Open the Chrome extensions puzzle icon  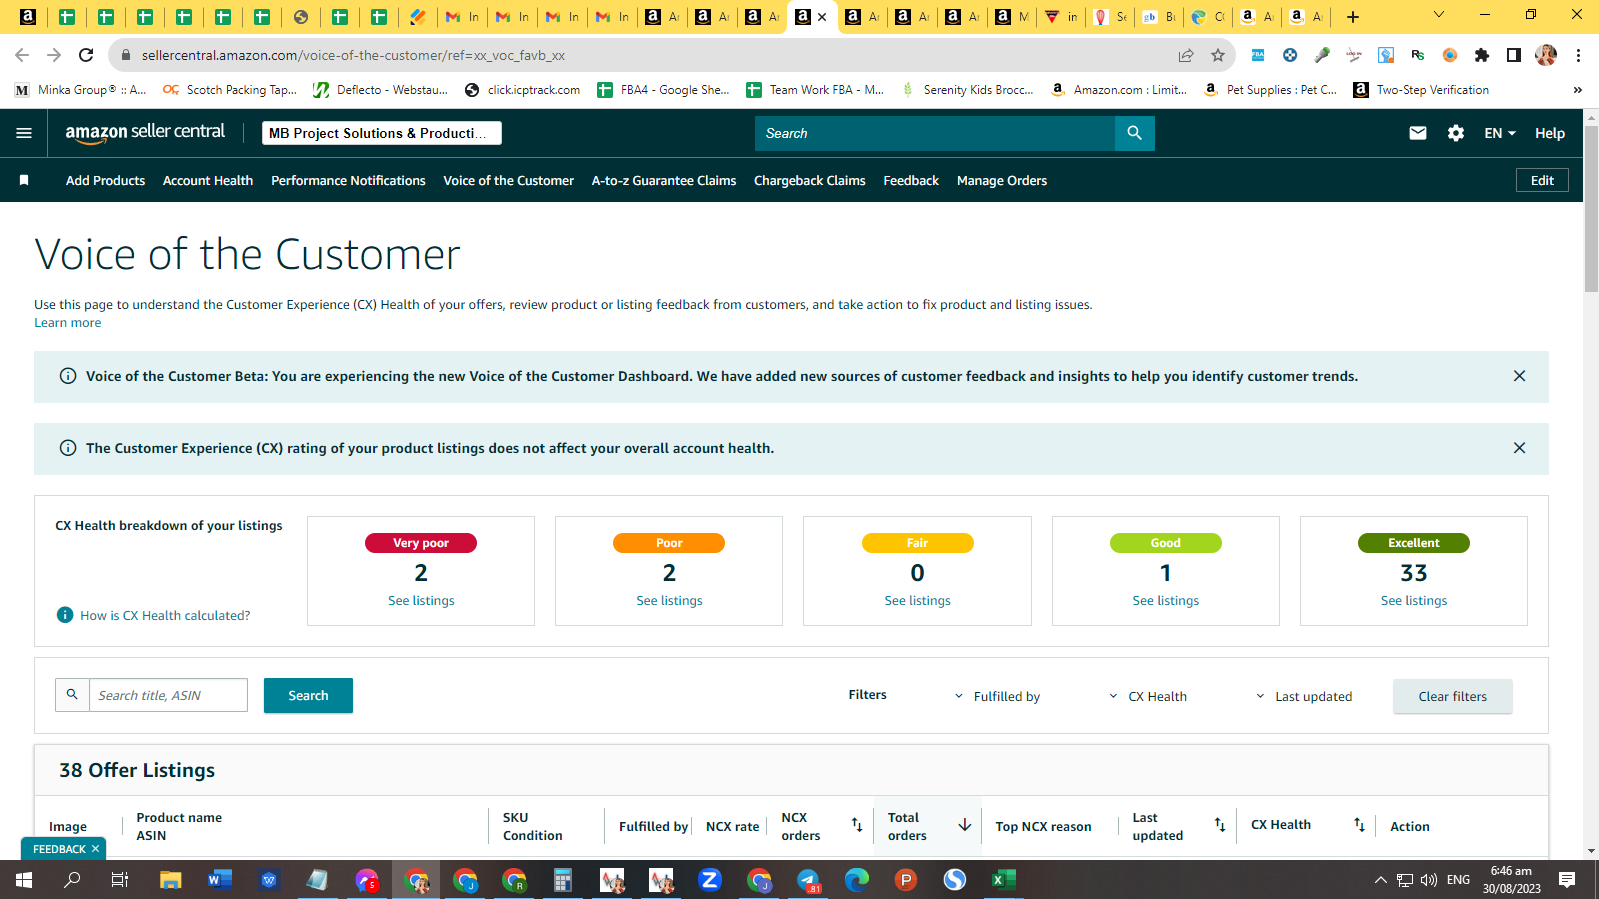click(x=1482, y=55)
